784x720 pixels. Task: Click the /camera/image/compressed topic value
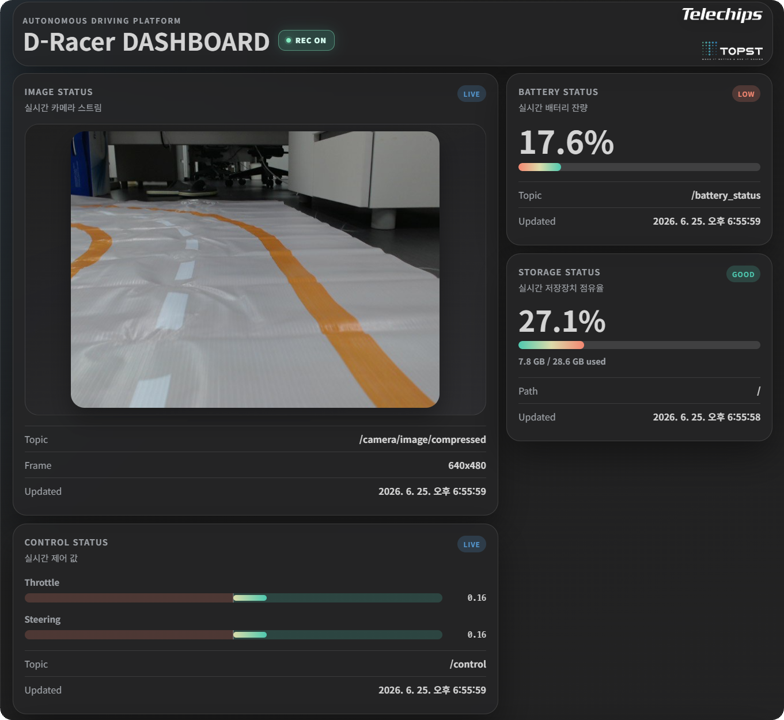coord(422,440)
